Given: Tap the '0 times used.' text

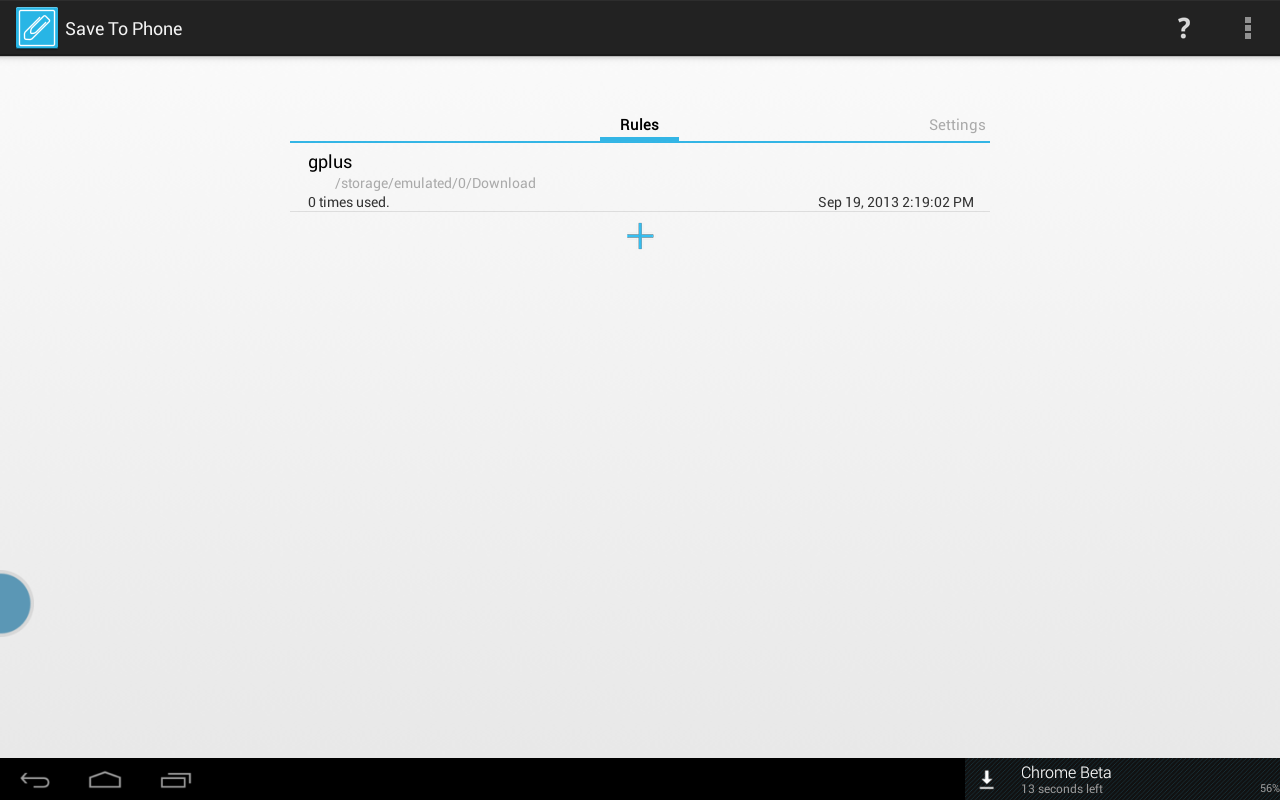Looking at the screenshot, I should [348, 202].
